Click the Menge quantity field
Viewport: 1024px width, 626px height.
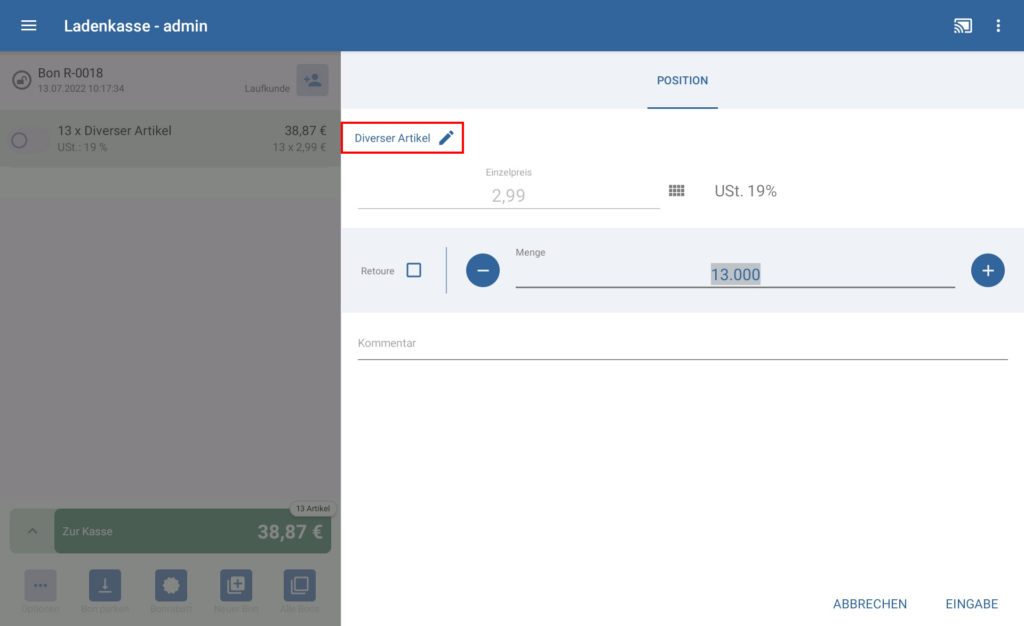[734, 274]
